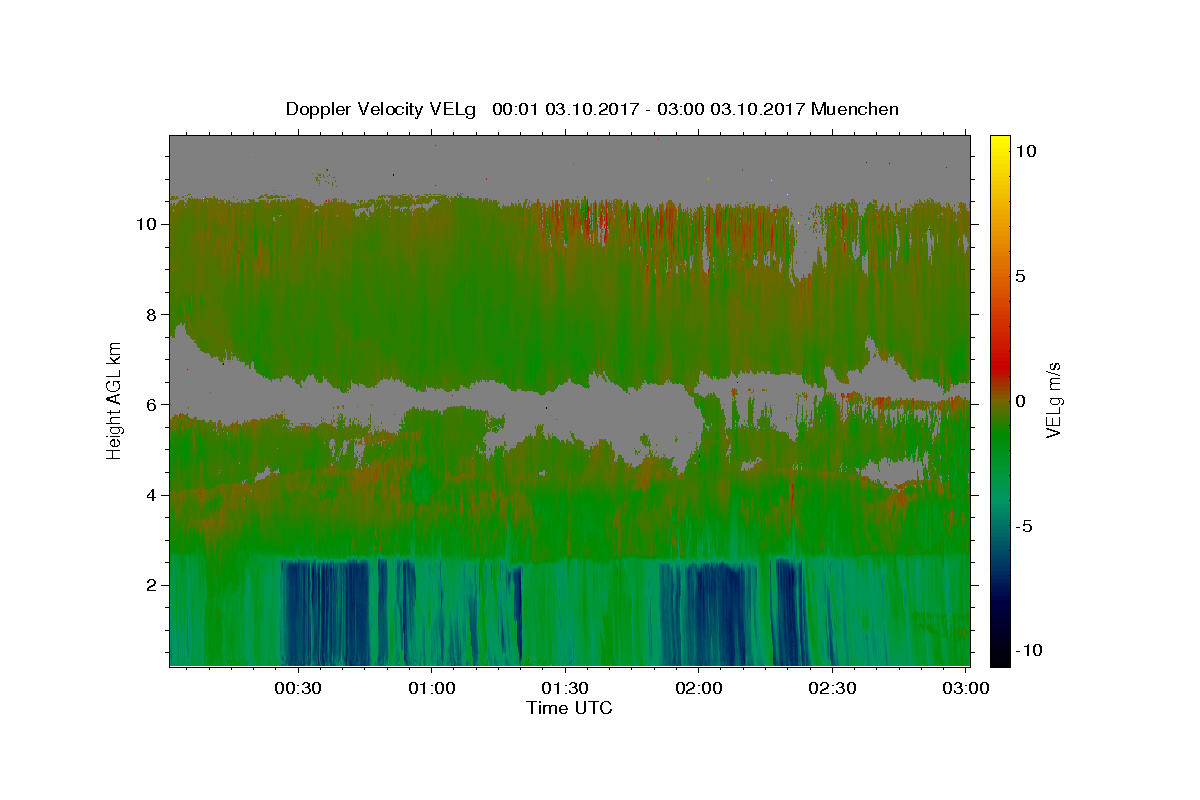Click the height tick label 4

click(x=149, y=495)
